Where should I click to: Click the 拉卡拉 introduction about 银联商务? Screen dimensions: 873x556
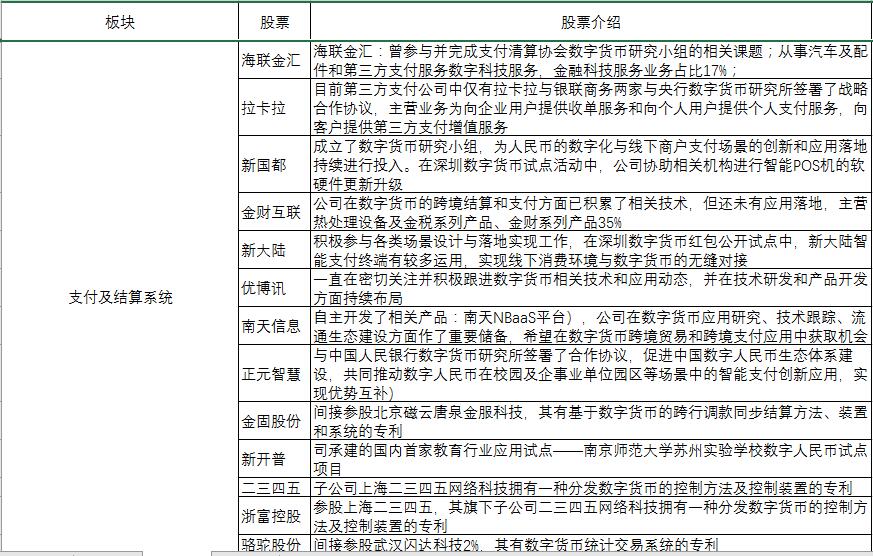591,107
